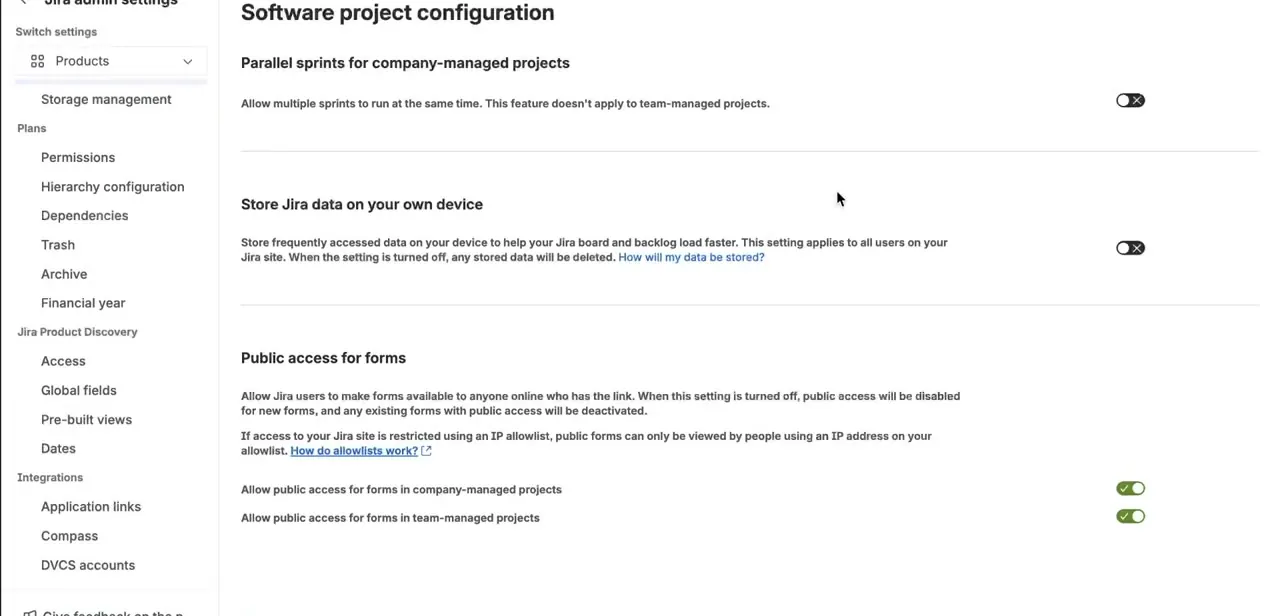Toggle Parallel sprints for company-managed projects
This screenshot has height=616, width=1280.
click(x=1130, y=100)
